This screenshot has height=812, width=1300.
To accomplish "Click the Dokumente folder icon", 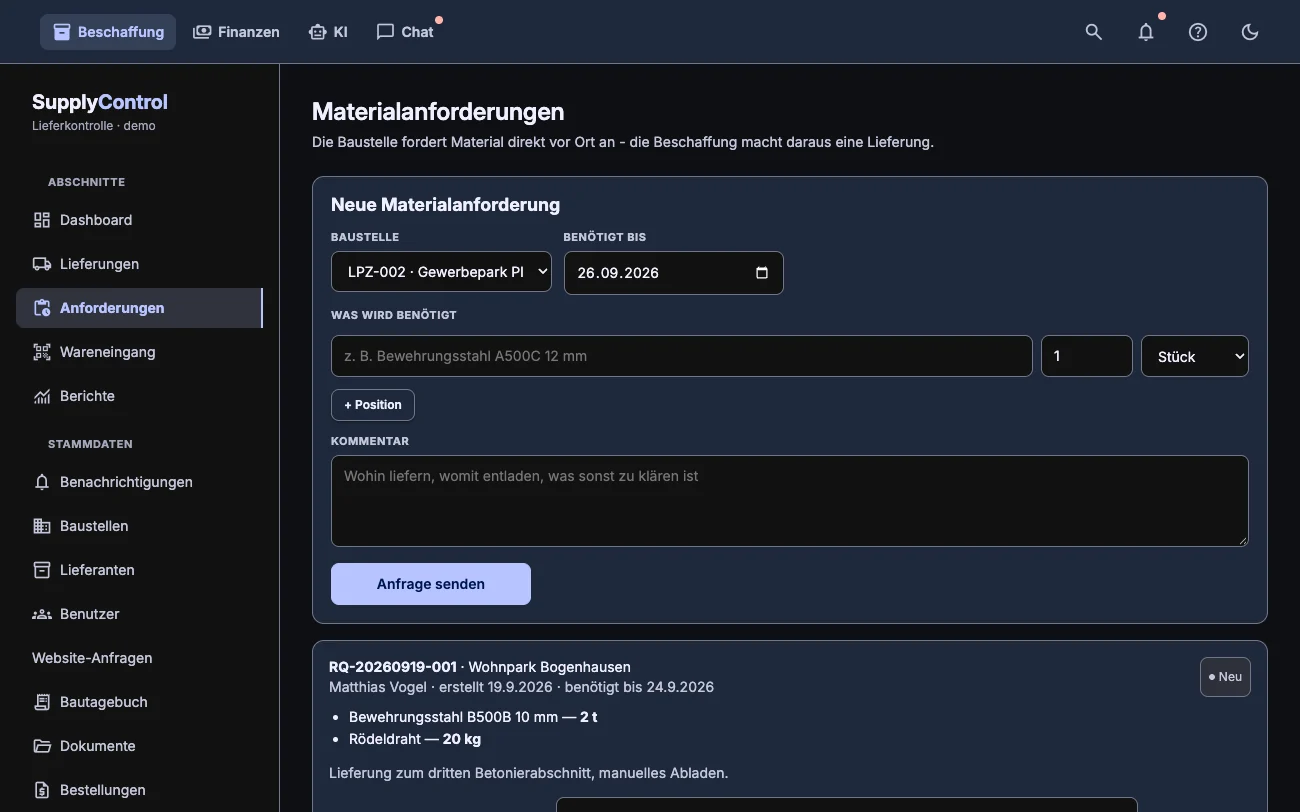I will 42,746.
